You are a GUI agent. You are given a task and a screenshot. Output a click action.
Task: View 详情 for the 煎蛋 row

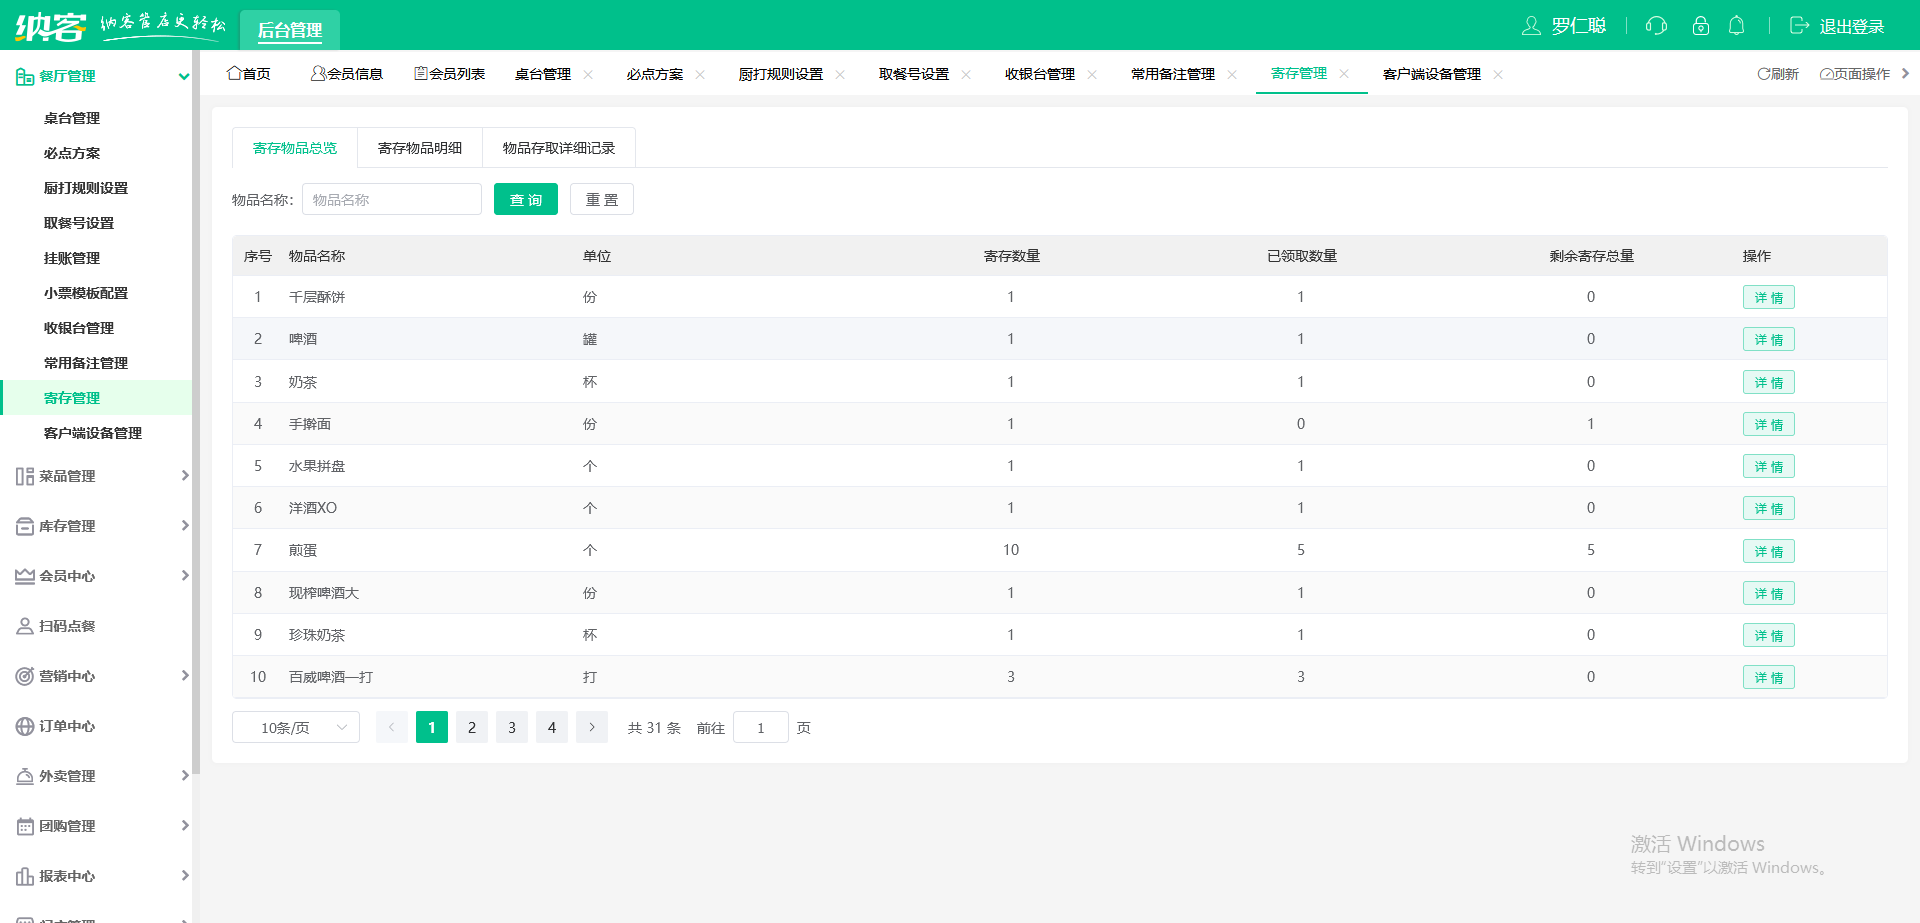point(1768,551)
